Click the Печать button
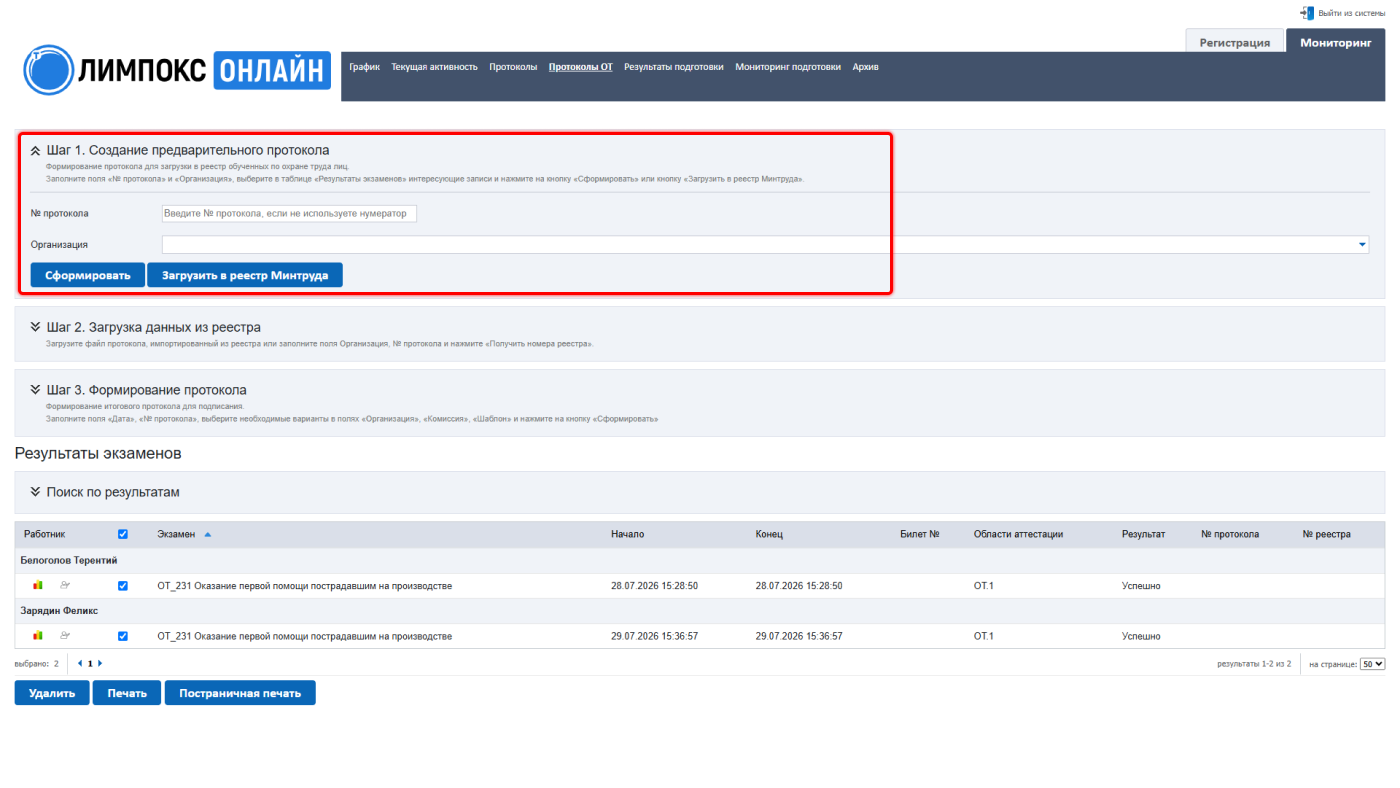This screenshot has width=1400, height=788. tap(127, 693)
